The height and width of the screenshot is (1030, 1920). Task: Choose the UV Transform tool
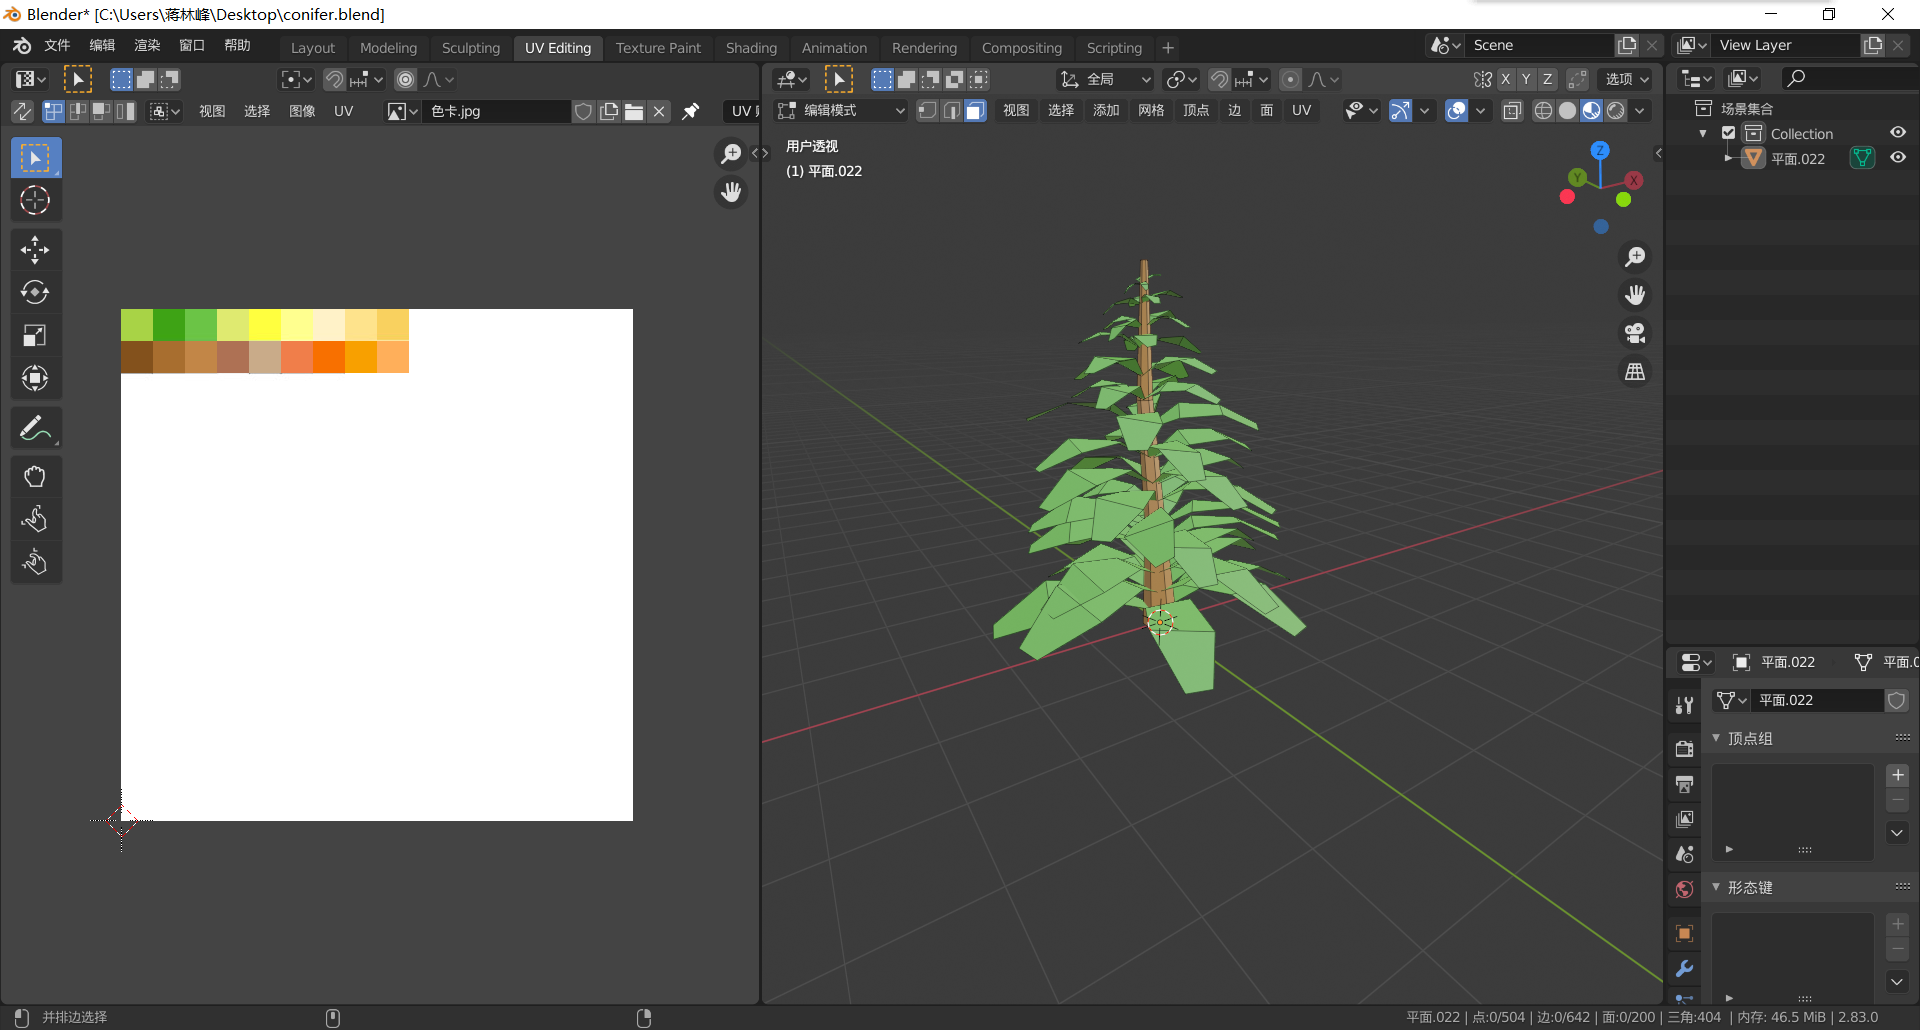(x=36, y=378)
